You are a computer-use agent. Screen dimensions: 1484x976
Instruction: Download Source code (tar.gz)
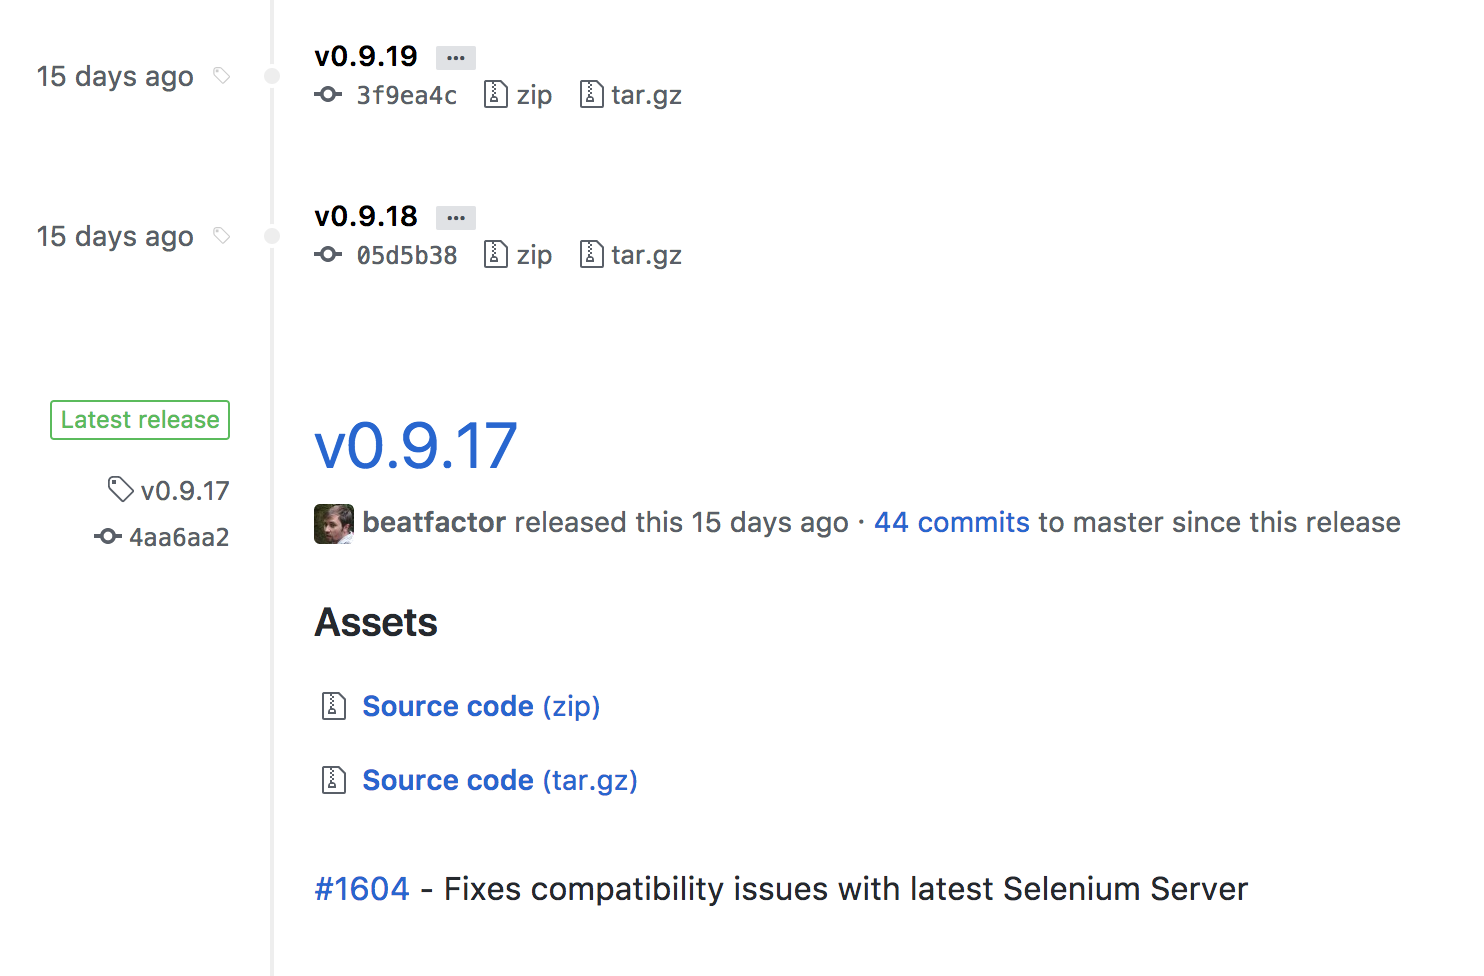(x=500, y=781)
